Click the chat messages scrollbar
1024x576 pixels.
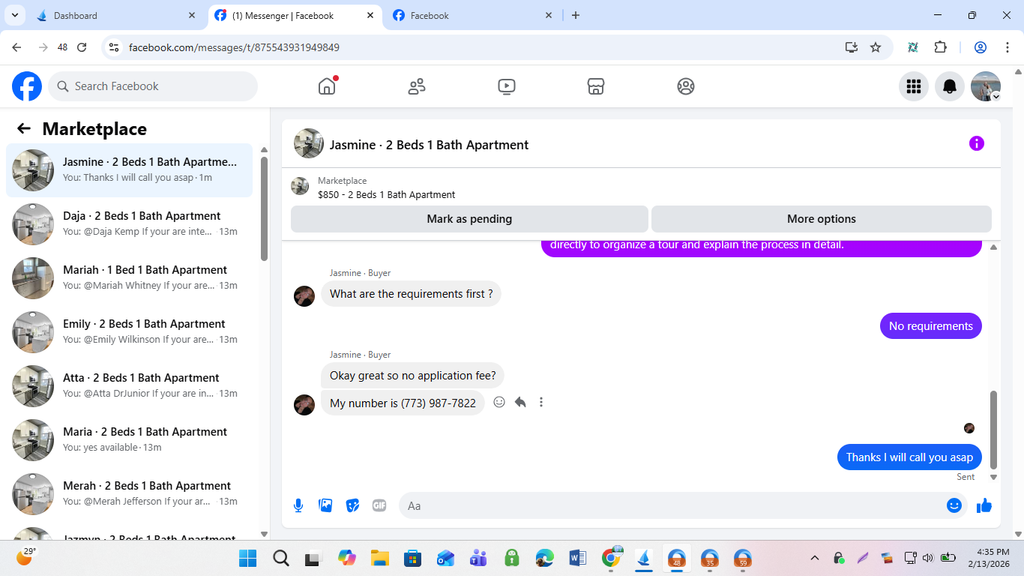point(993,430)
